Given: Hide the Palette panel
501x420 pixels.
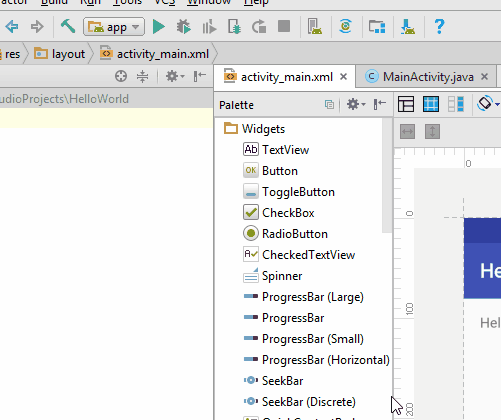Looking at the screenshot, I should click(x=380, y=105).
